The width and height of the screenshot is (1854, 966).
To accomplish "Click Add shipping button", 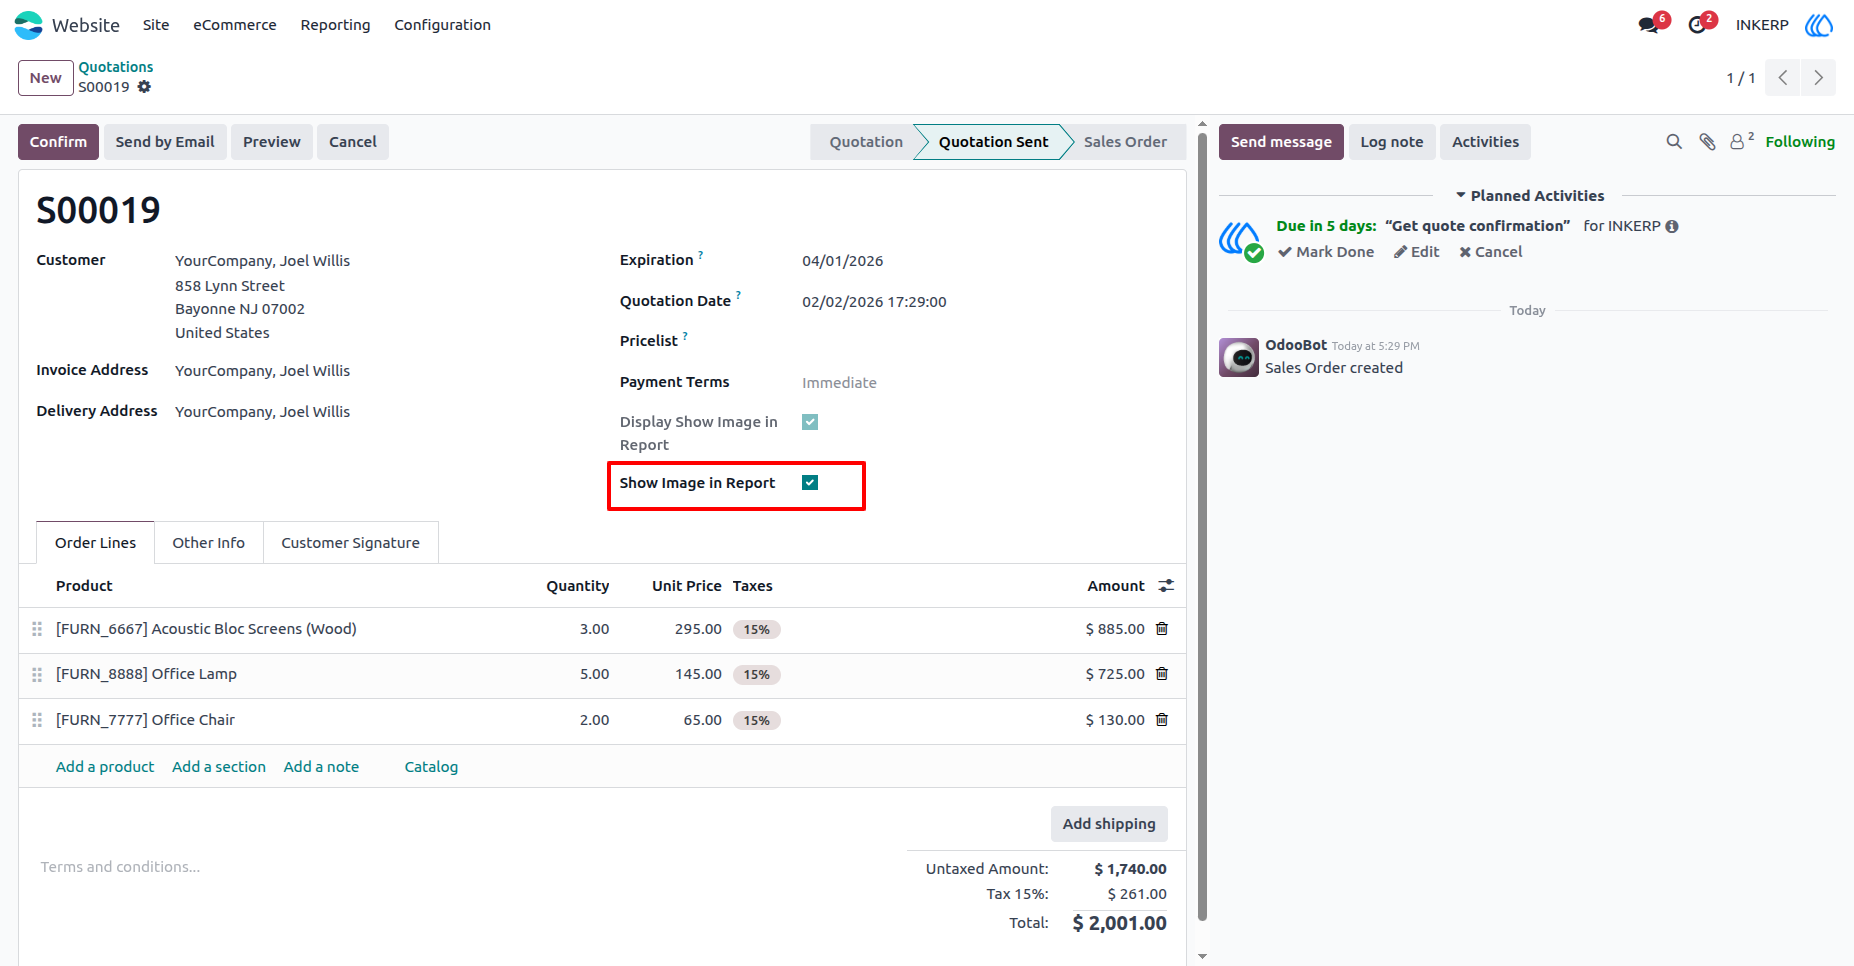I will pyautogui.click(x=1109, y=824).
